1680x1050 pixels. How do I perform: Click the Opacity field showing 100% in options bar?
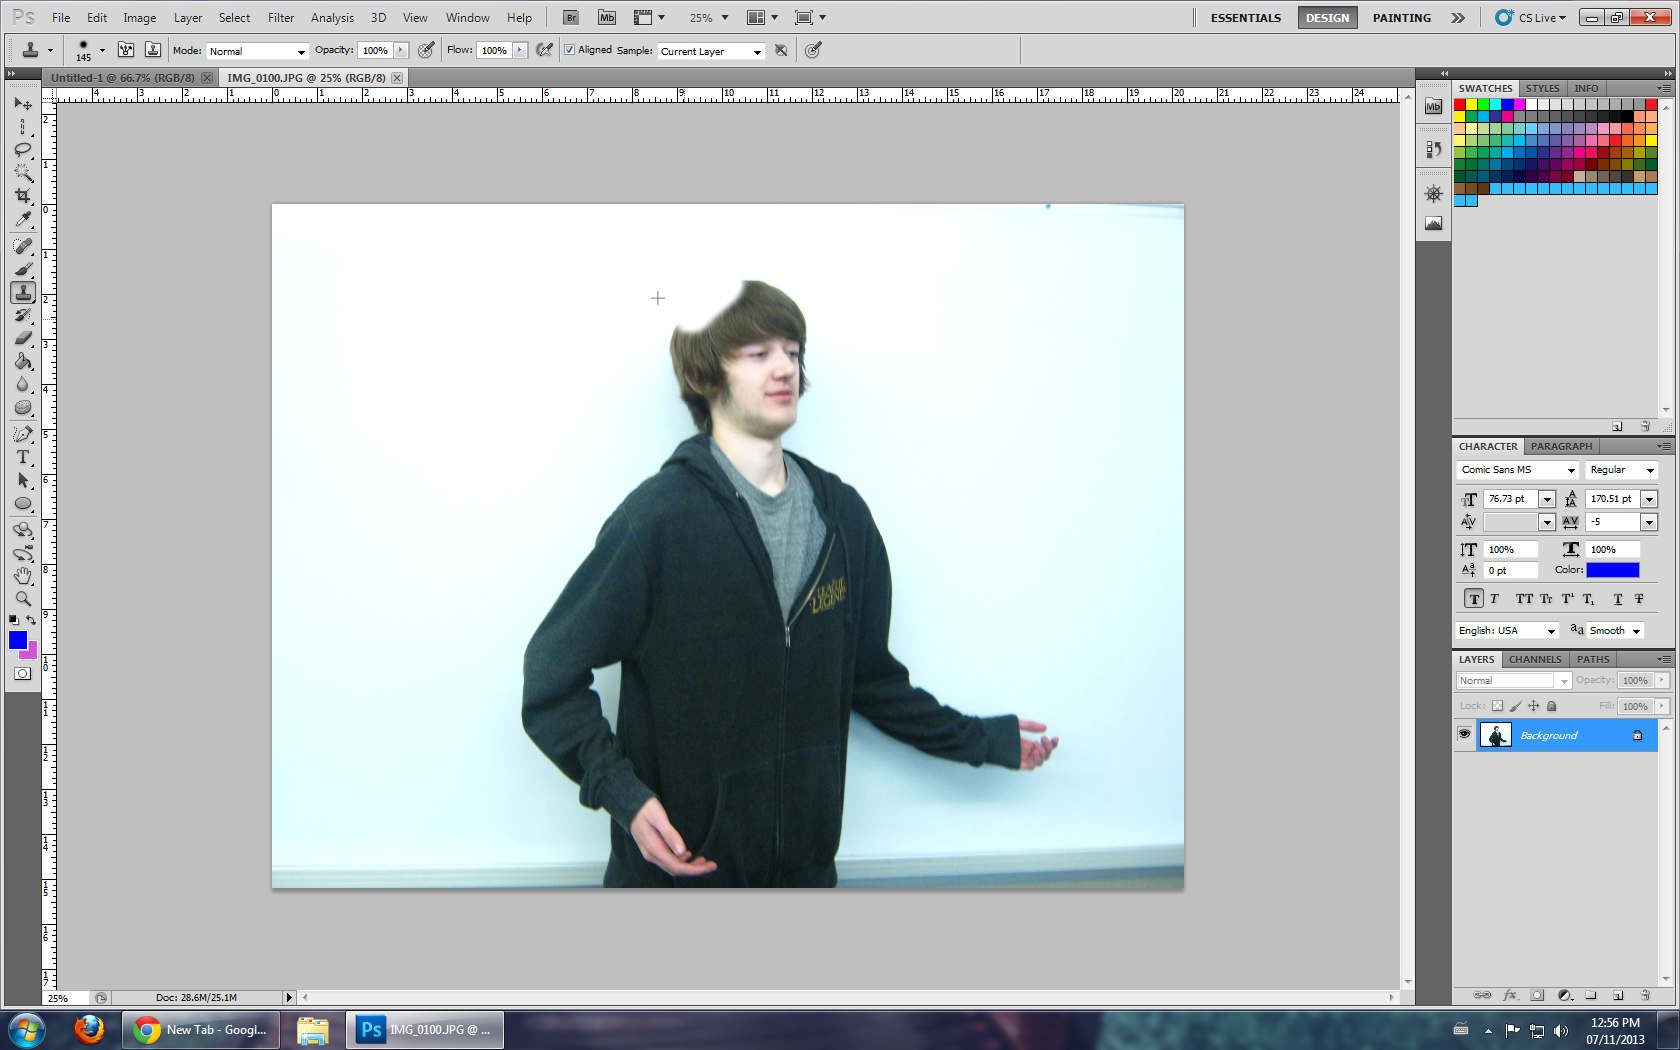(375, 50)
